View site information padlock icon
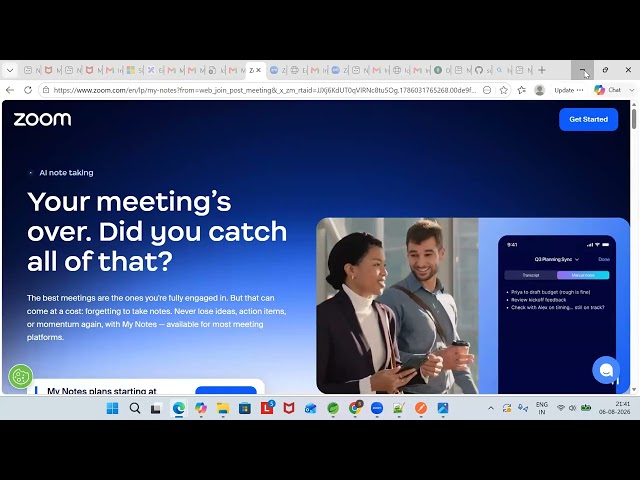The width and height of the screenshot is (640, 480). (46, 90)
